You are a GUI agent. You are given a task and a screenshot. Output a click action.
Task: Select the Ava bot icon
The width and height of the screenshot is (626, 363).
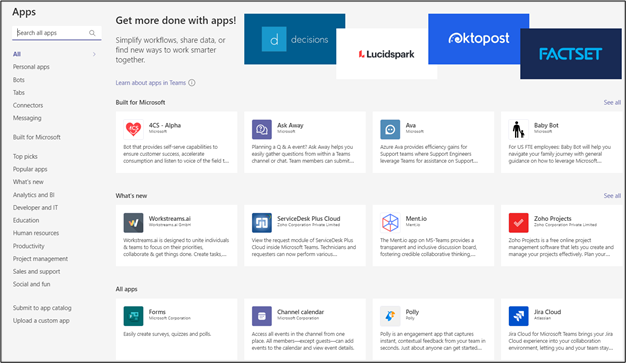click(390, 129)
